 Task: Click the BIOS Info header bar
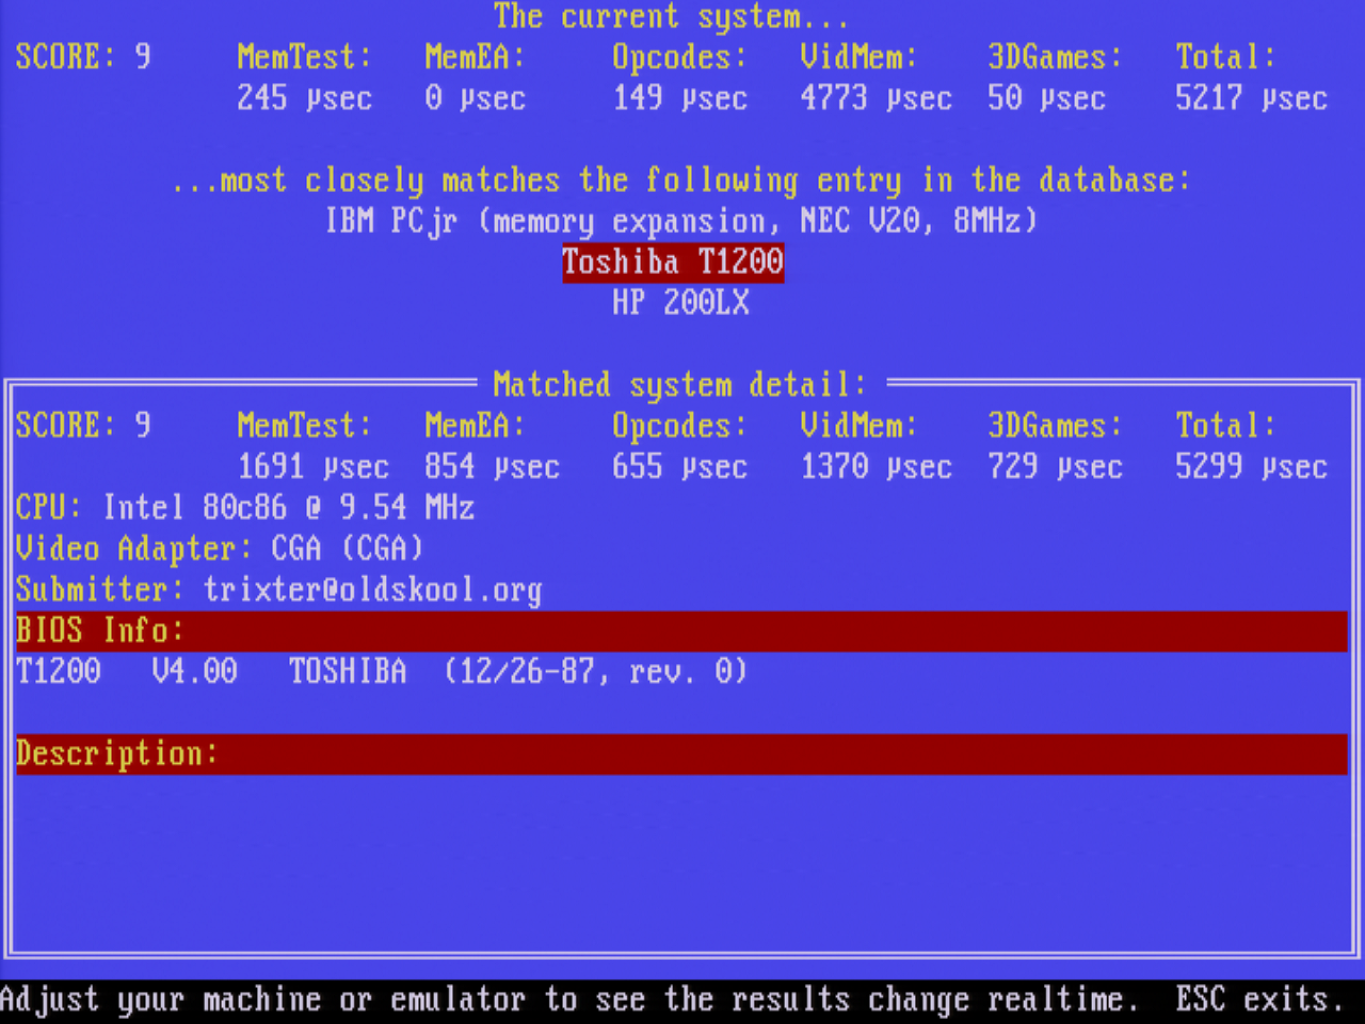pyautogui.click(x=682, y=631)
